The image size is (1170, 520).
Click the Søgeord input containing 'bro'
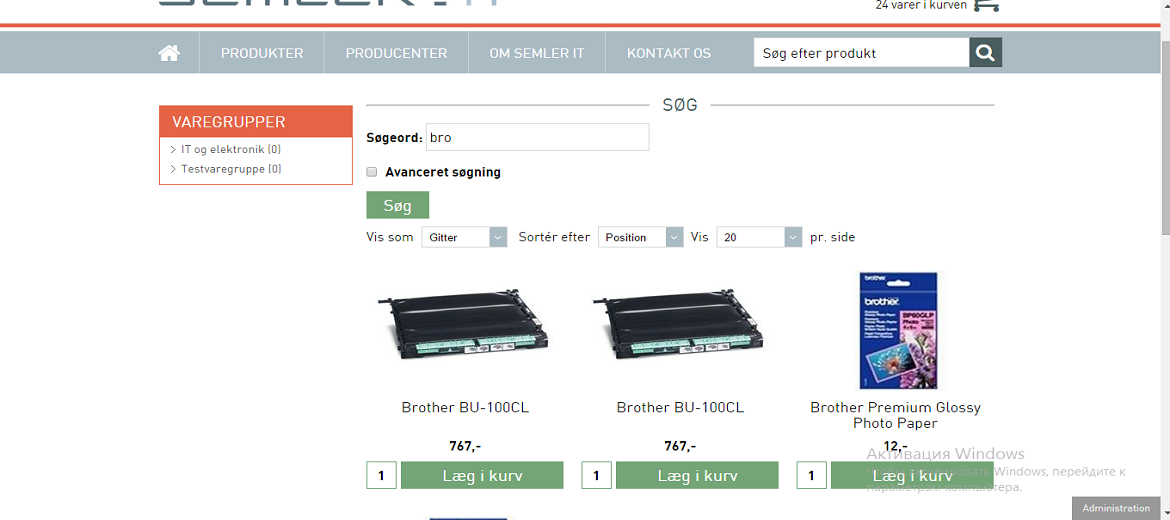537,137
